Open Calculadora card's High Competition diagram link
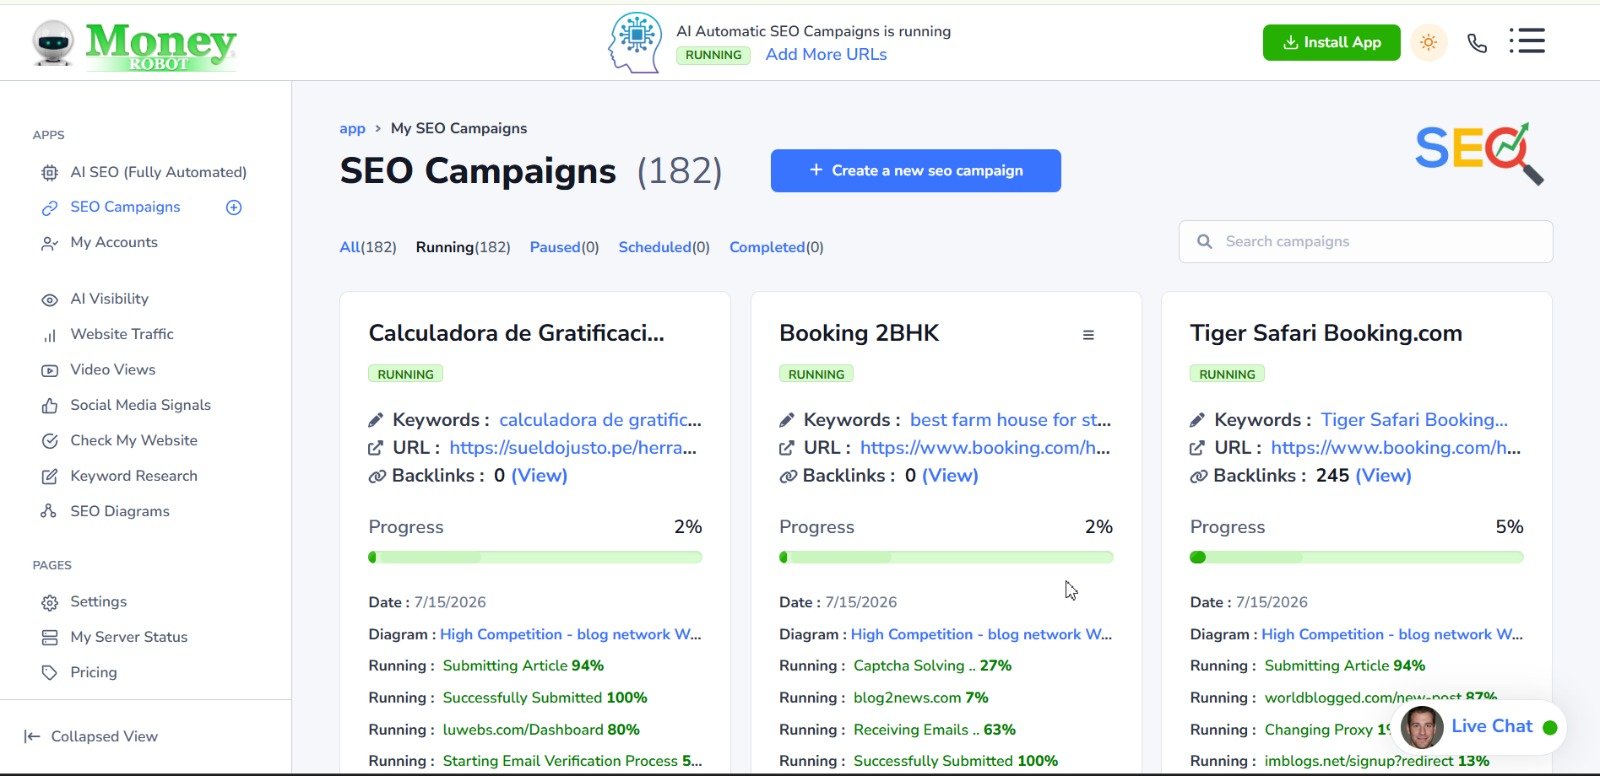The height and width of the screenshot is (776, 1600). 571,634
